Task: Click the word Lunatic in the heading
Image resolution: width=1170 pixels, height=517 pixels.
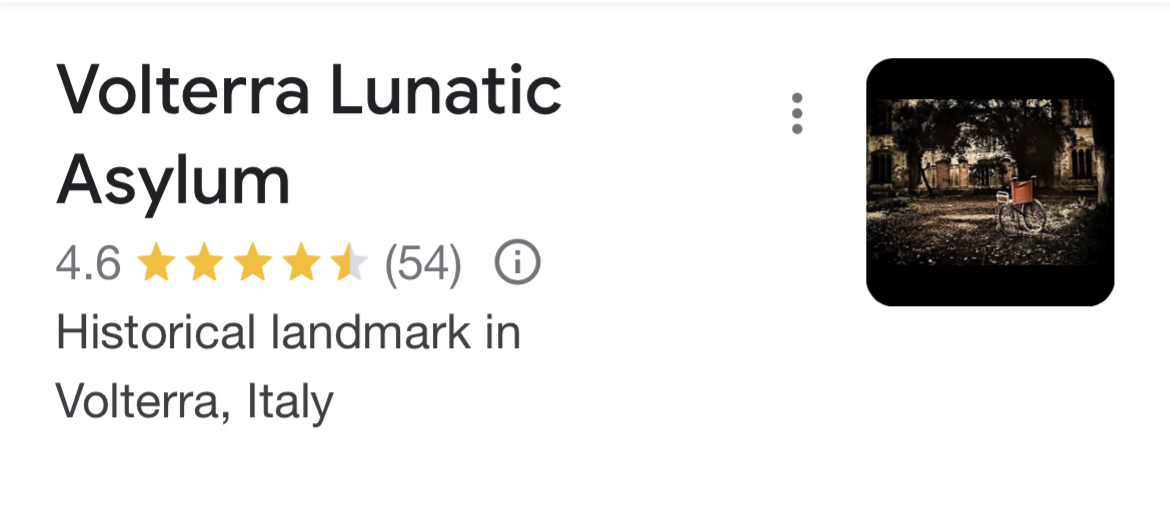Action: pyautogui.click(x=445, y=89)
